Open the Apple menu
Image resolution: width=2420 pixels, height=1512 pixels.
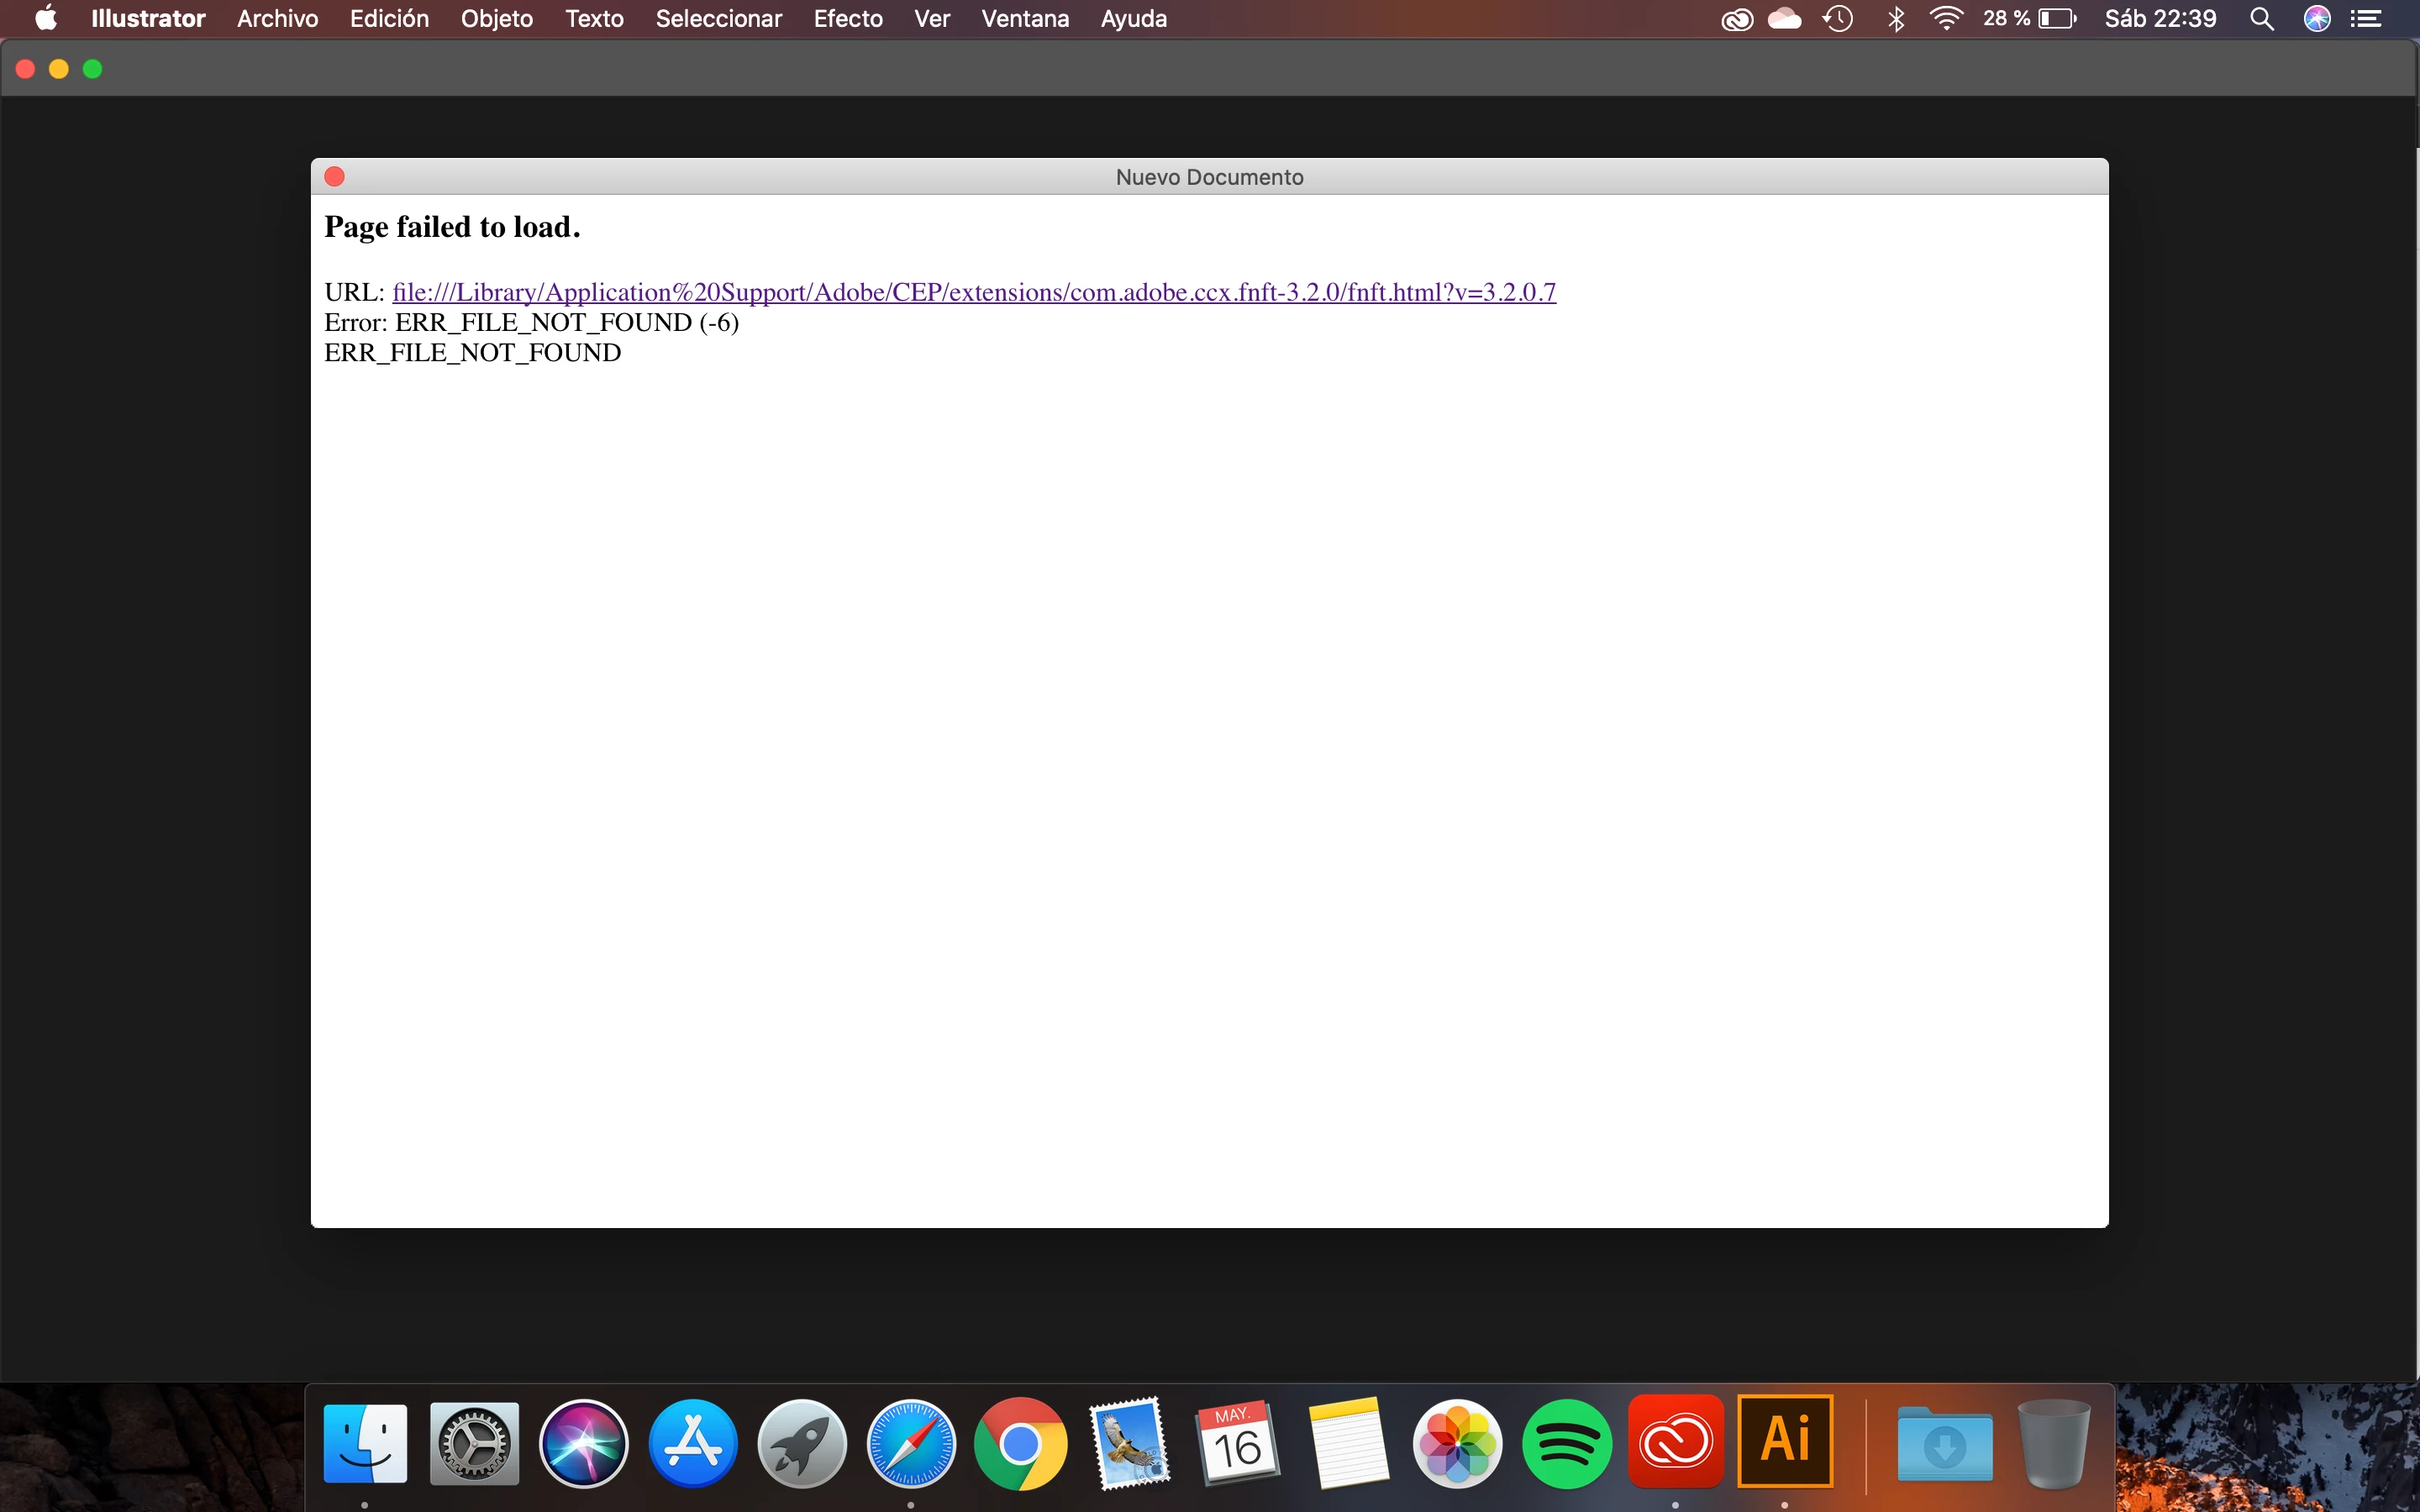point(45,19)
